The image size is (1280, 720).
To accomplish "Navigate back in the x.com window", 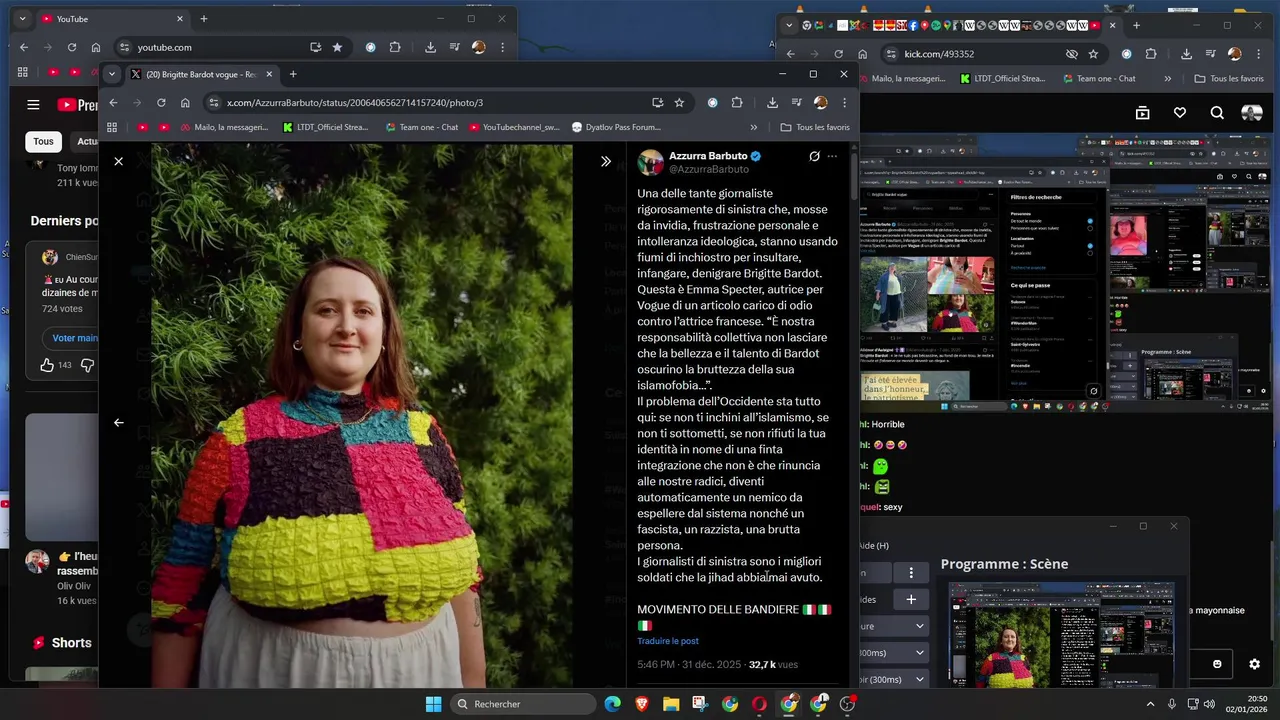I will [113, 102].
